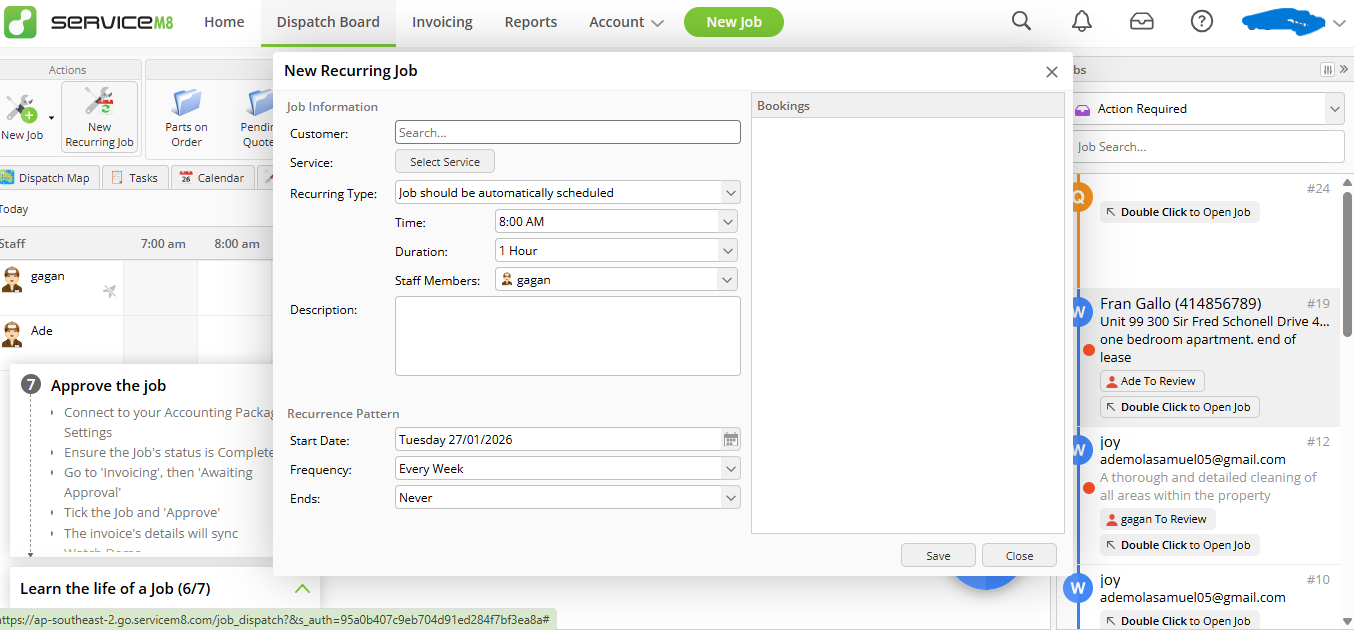The width and height of the screenshot is (1354, 630).
Task: Open the calendar picker beside Start Date
Action: [730, 439]
